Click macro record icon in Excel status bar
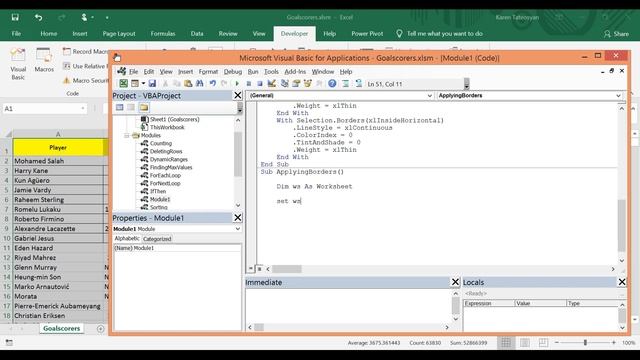Image resolution: width=640 pixels, height=360 pixels. tap(9, 342)
